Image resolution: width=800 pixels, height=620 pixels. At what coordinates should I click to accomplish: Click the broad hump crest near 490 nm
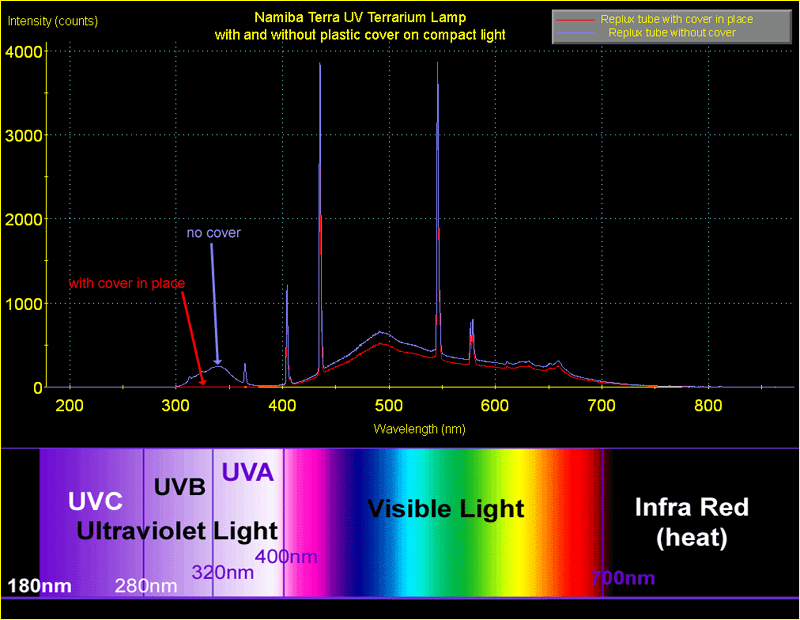[380, 333]
